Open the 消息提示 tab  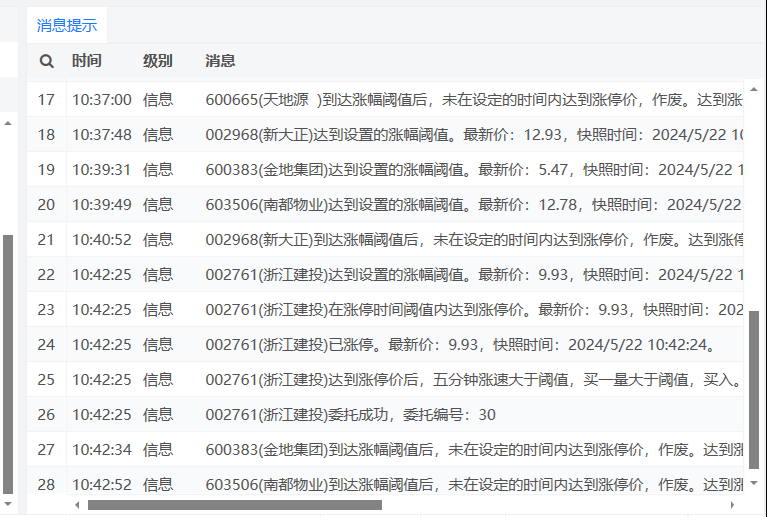pos(67,25)
